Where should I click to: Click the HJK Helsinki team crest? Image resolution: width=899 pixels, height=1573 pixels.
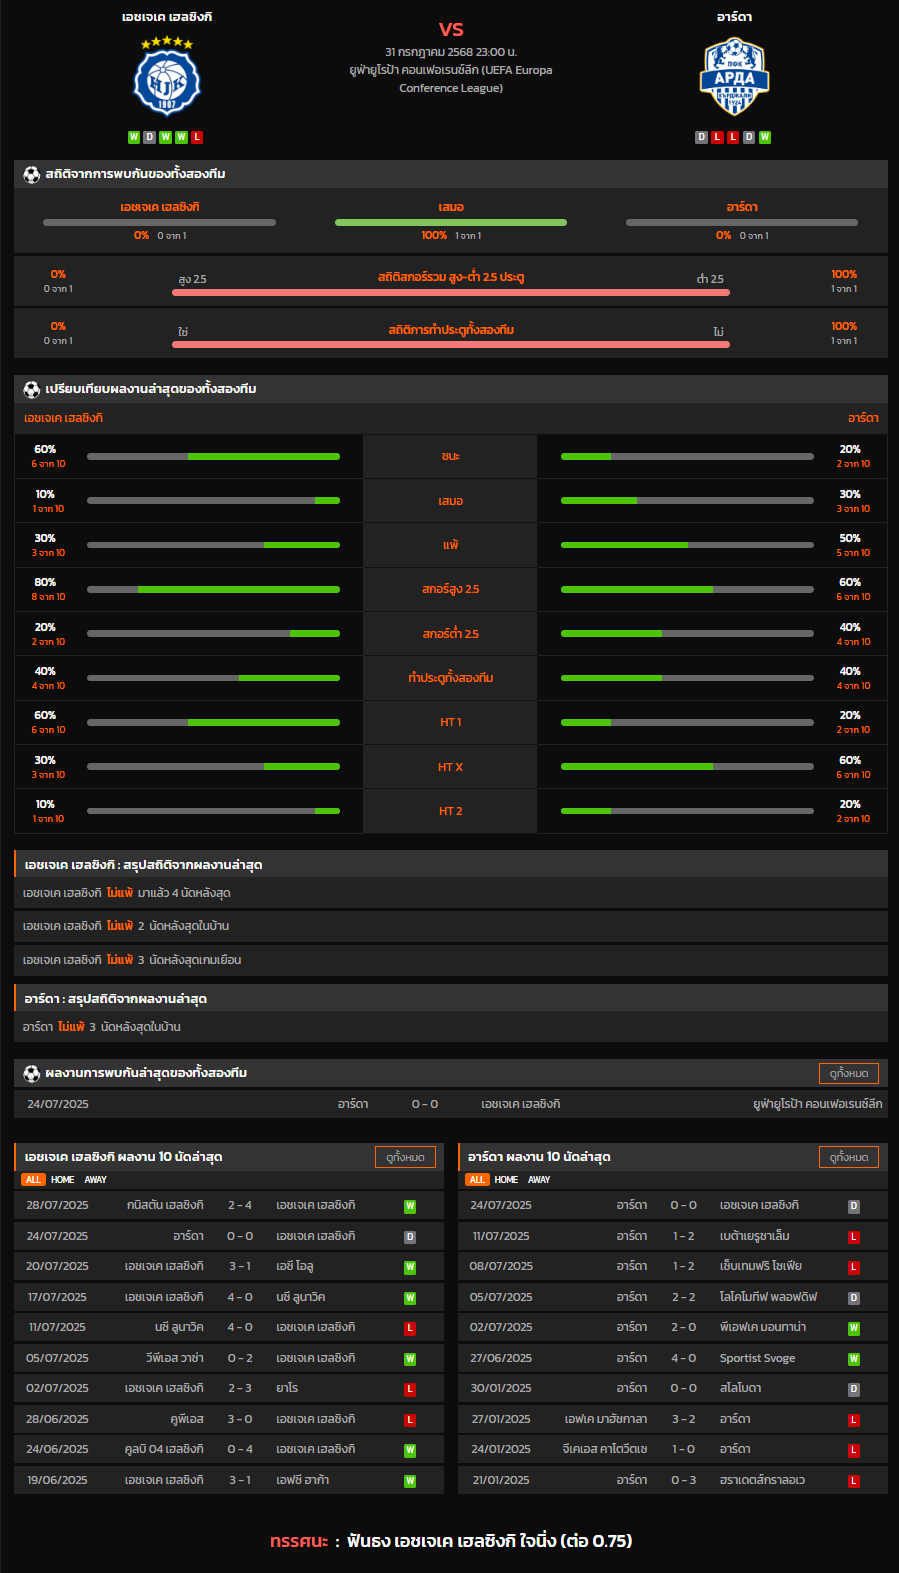(167, 78)
